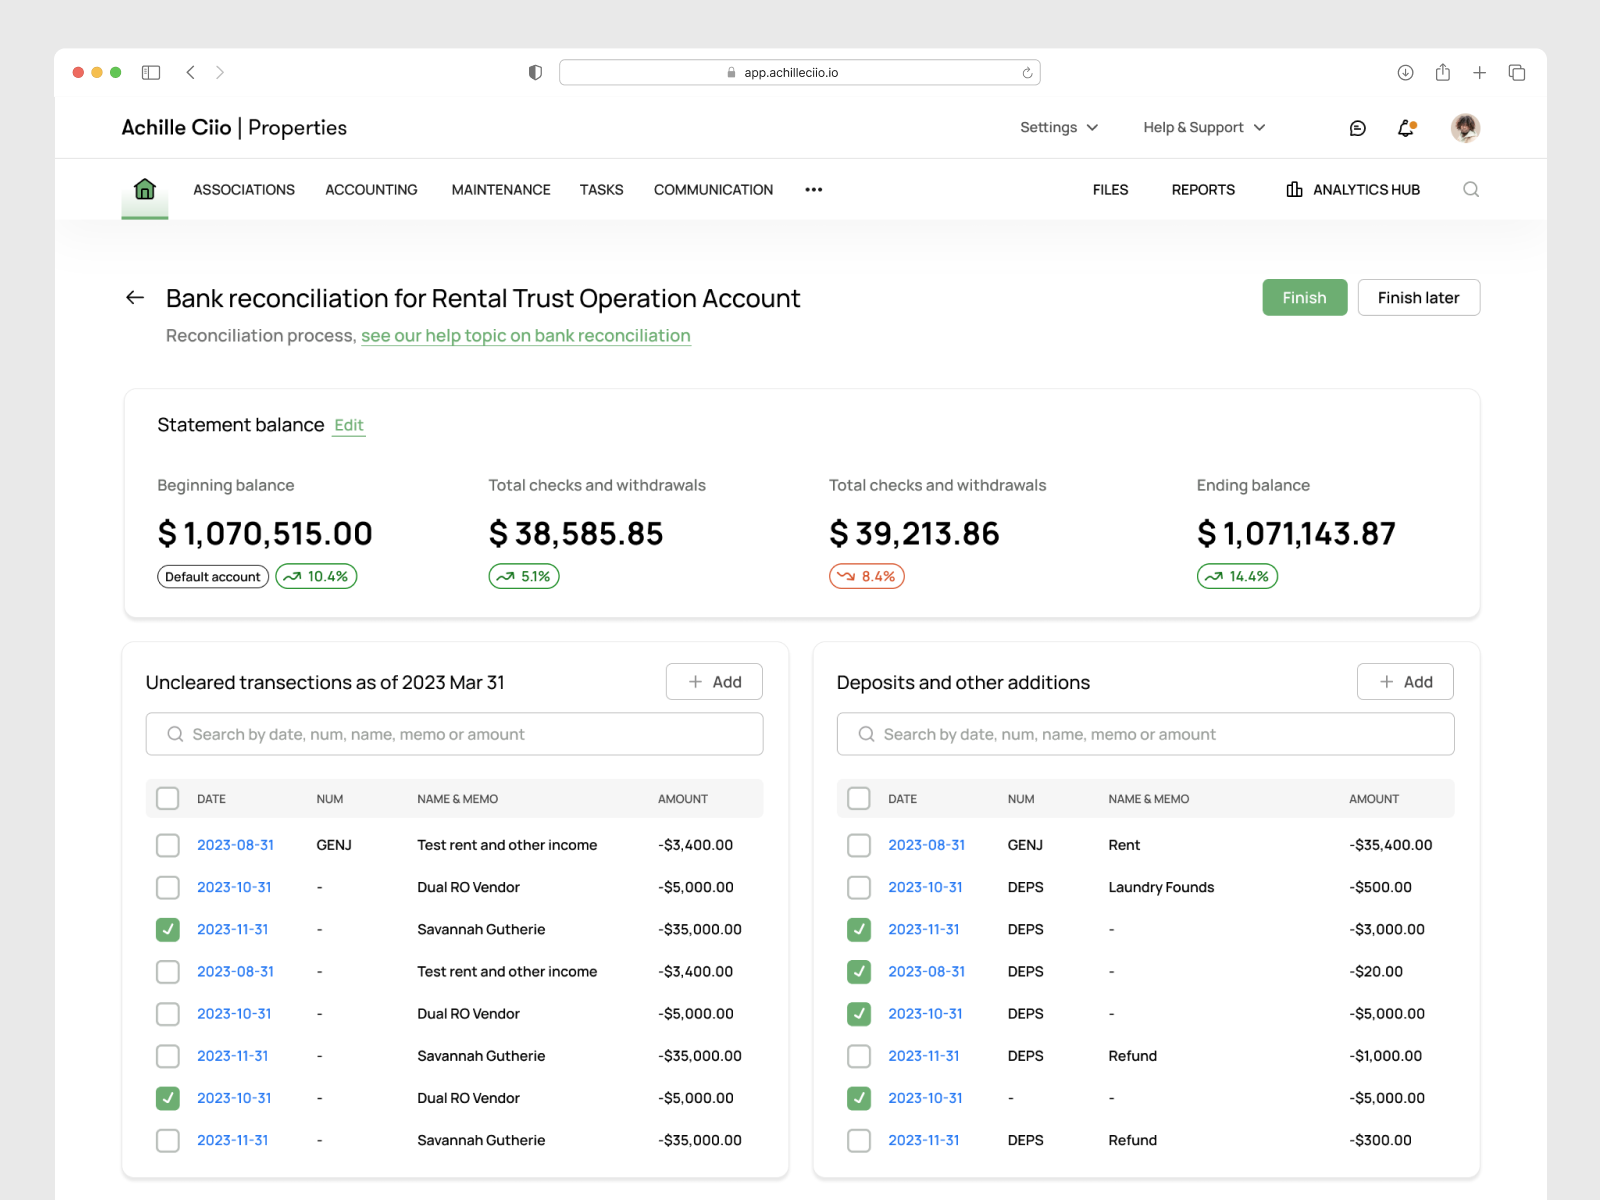Open the notifications bell
The image size is (1600, 1200).
coord(1406,128)
